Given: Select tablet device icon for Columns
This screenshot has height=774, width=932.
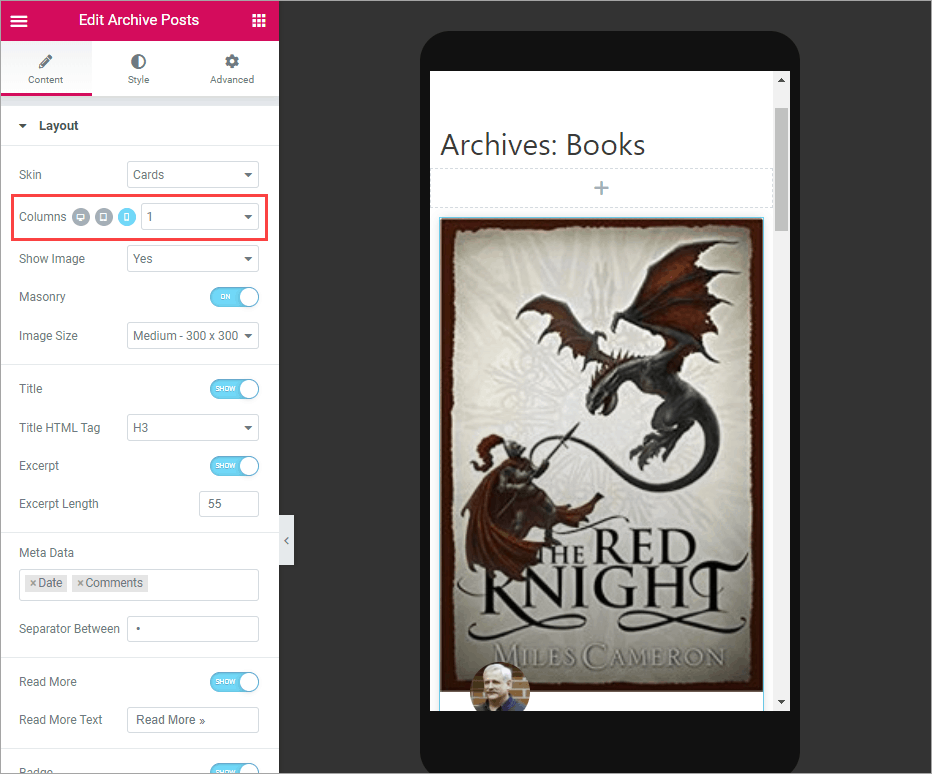Looking at the screenshot, I should [104, 217].
